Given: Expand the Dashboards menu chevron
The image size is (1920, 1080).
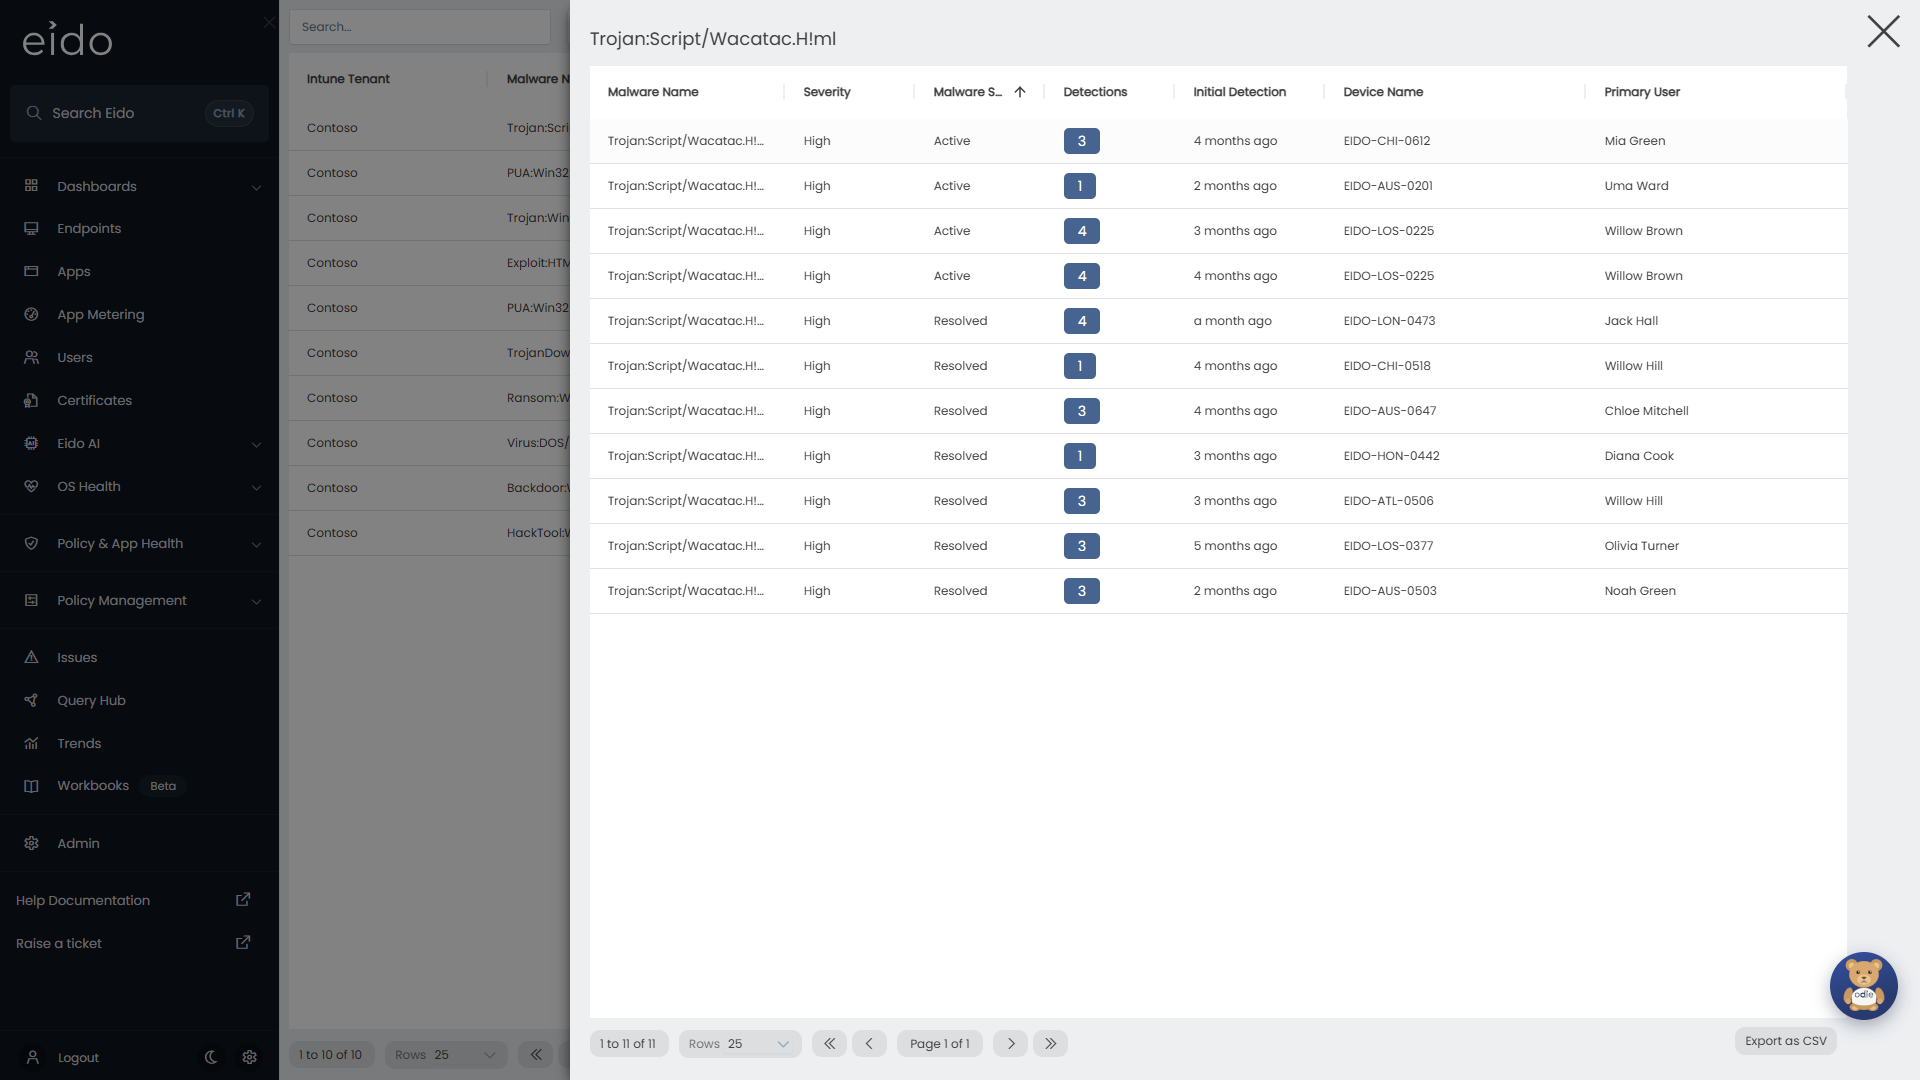Looking at the screenshot, I should [256, 187].
